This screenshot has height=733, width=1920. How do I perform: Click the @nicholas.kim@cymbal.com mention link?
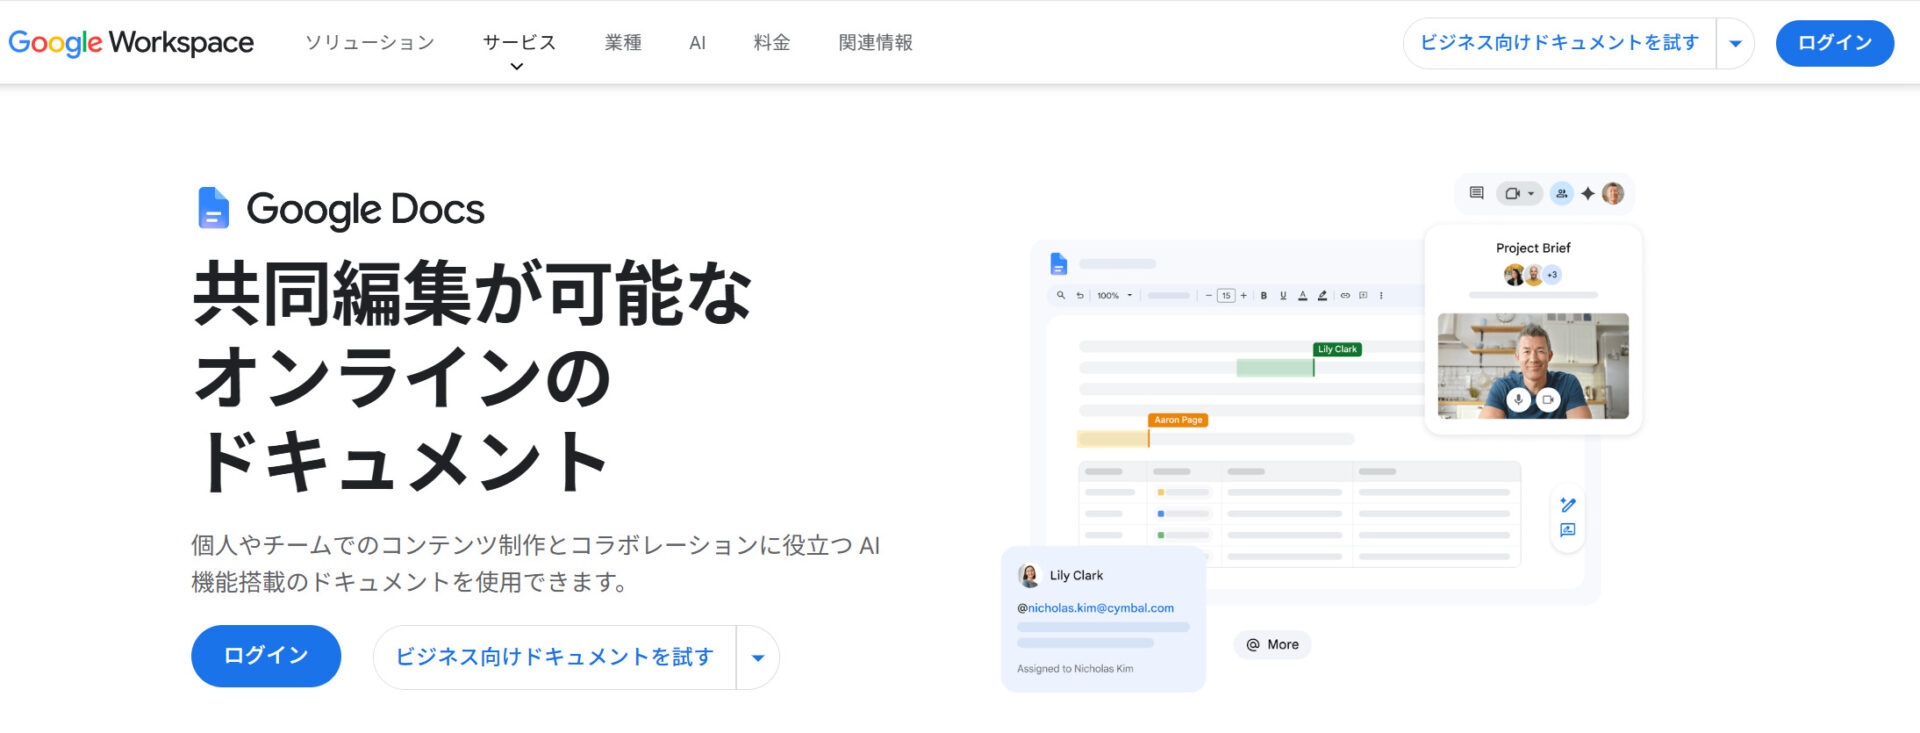[x=1096, y=608]
